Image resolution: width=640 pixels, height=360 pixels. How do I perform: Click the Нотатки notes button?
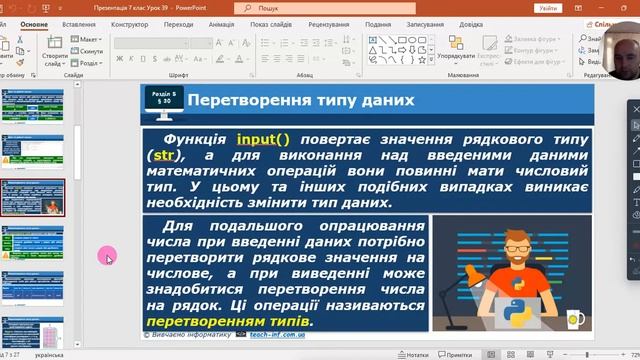tap(413, 355)
